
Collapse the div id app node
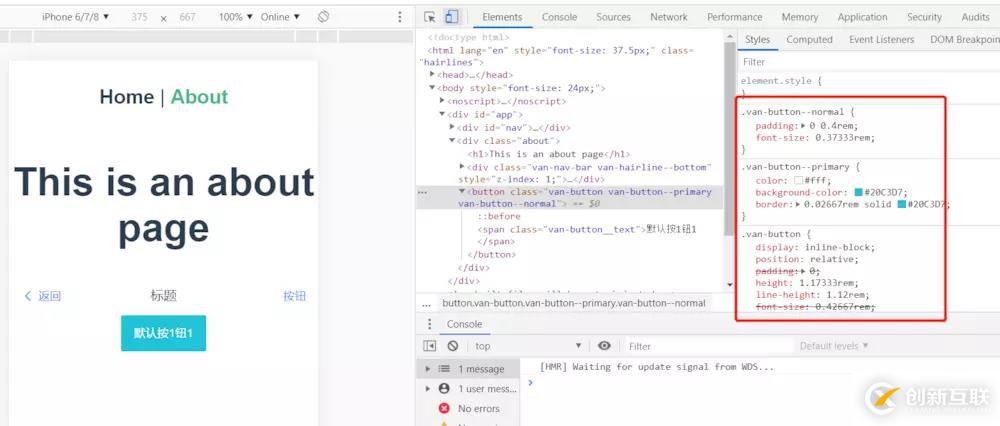(442, 114)
